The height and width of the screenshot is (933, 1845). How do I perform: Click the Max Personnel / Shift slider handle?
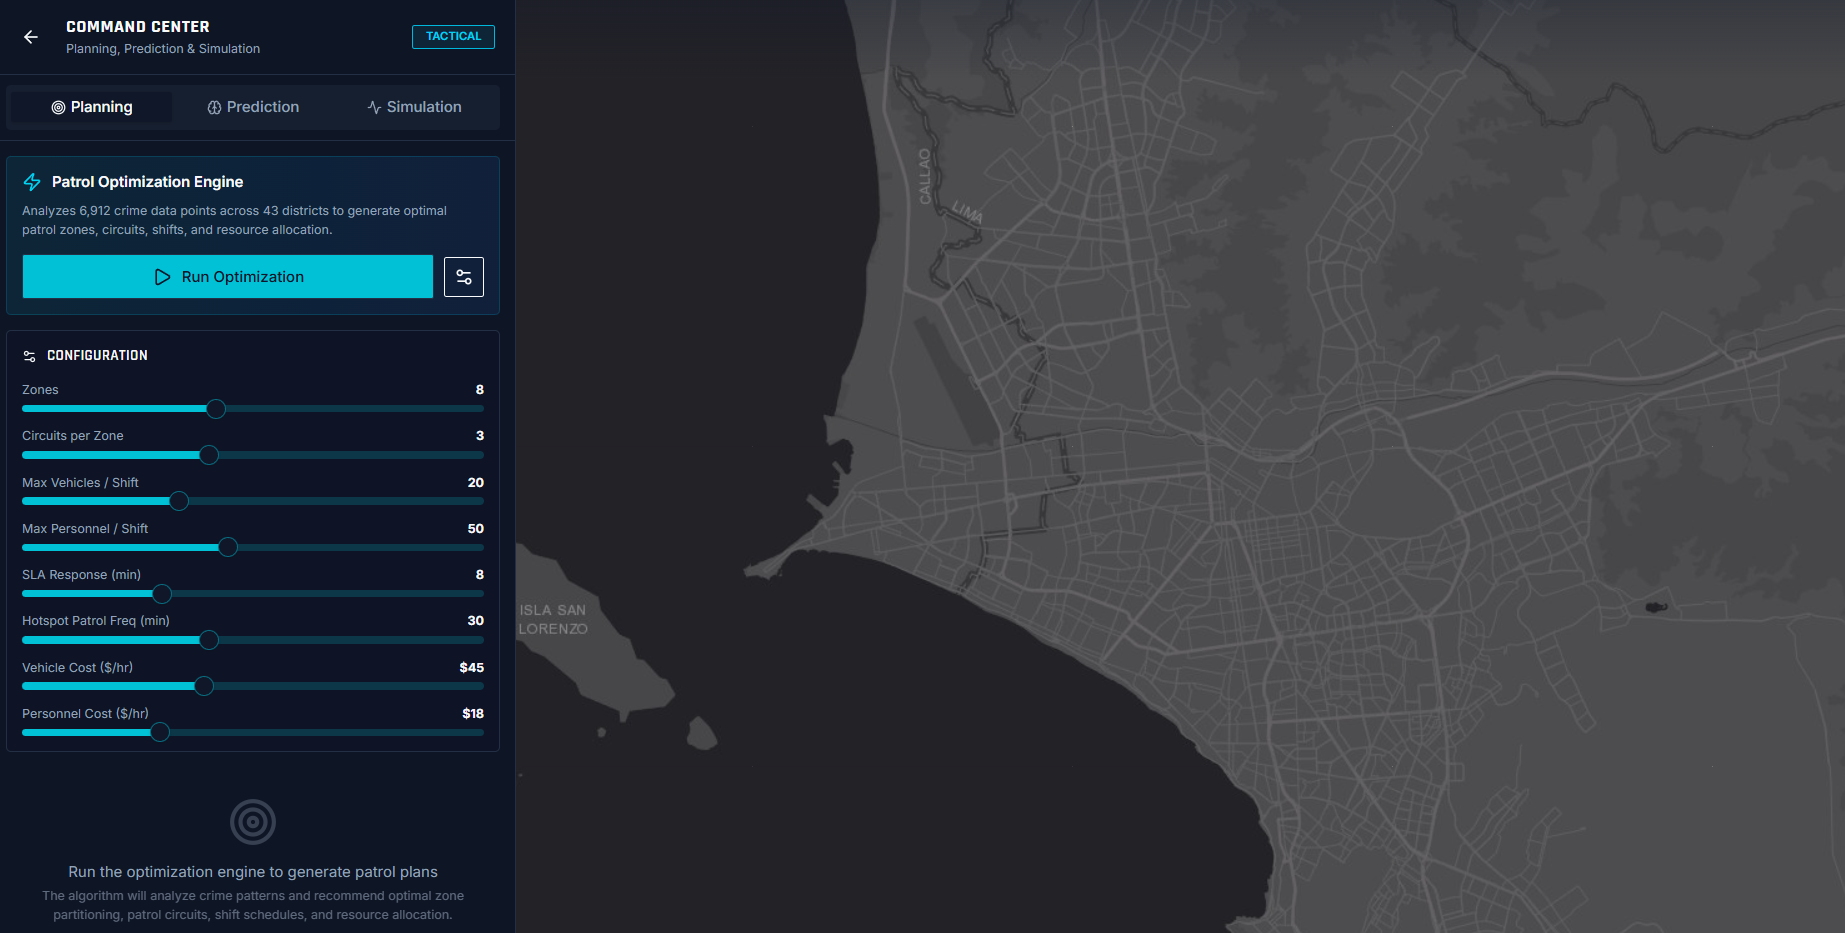tap(228, 547)
